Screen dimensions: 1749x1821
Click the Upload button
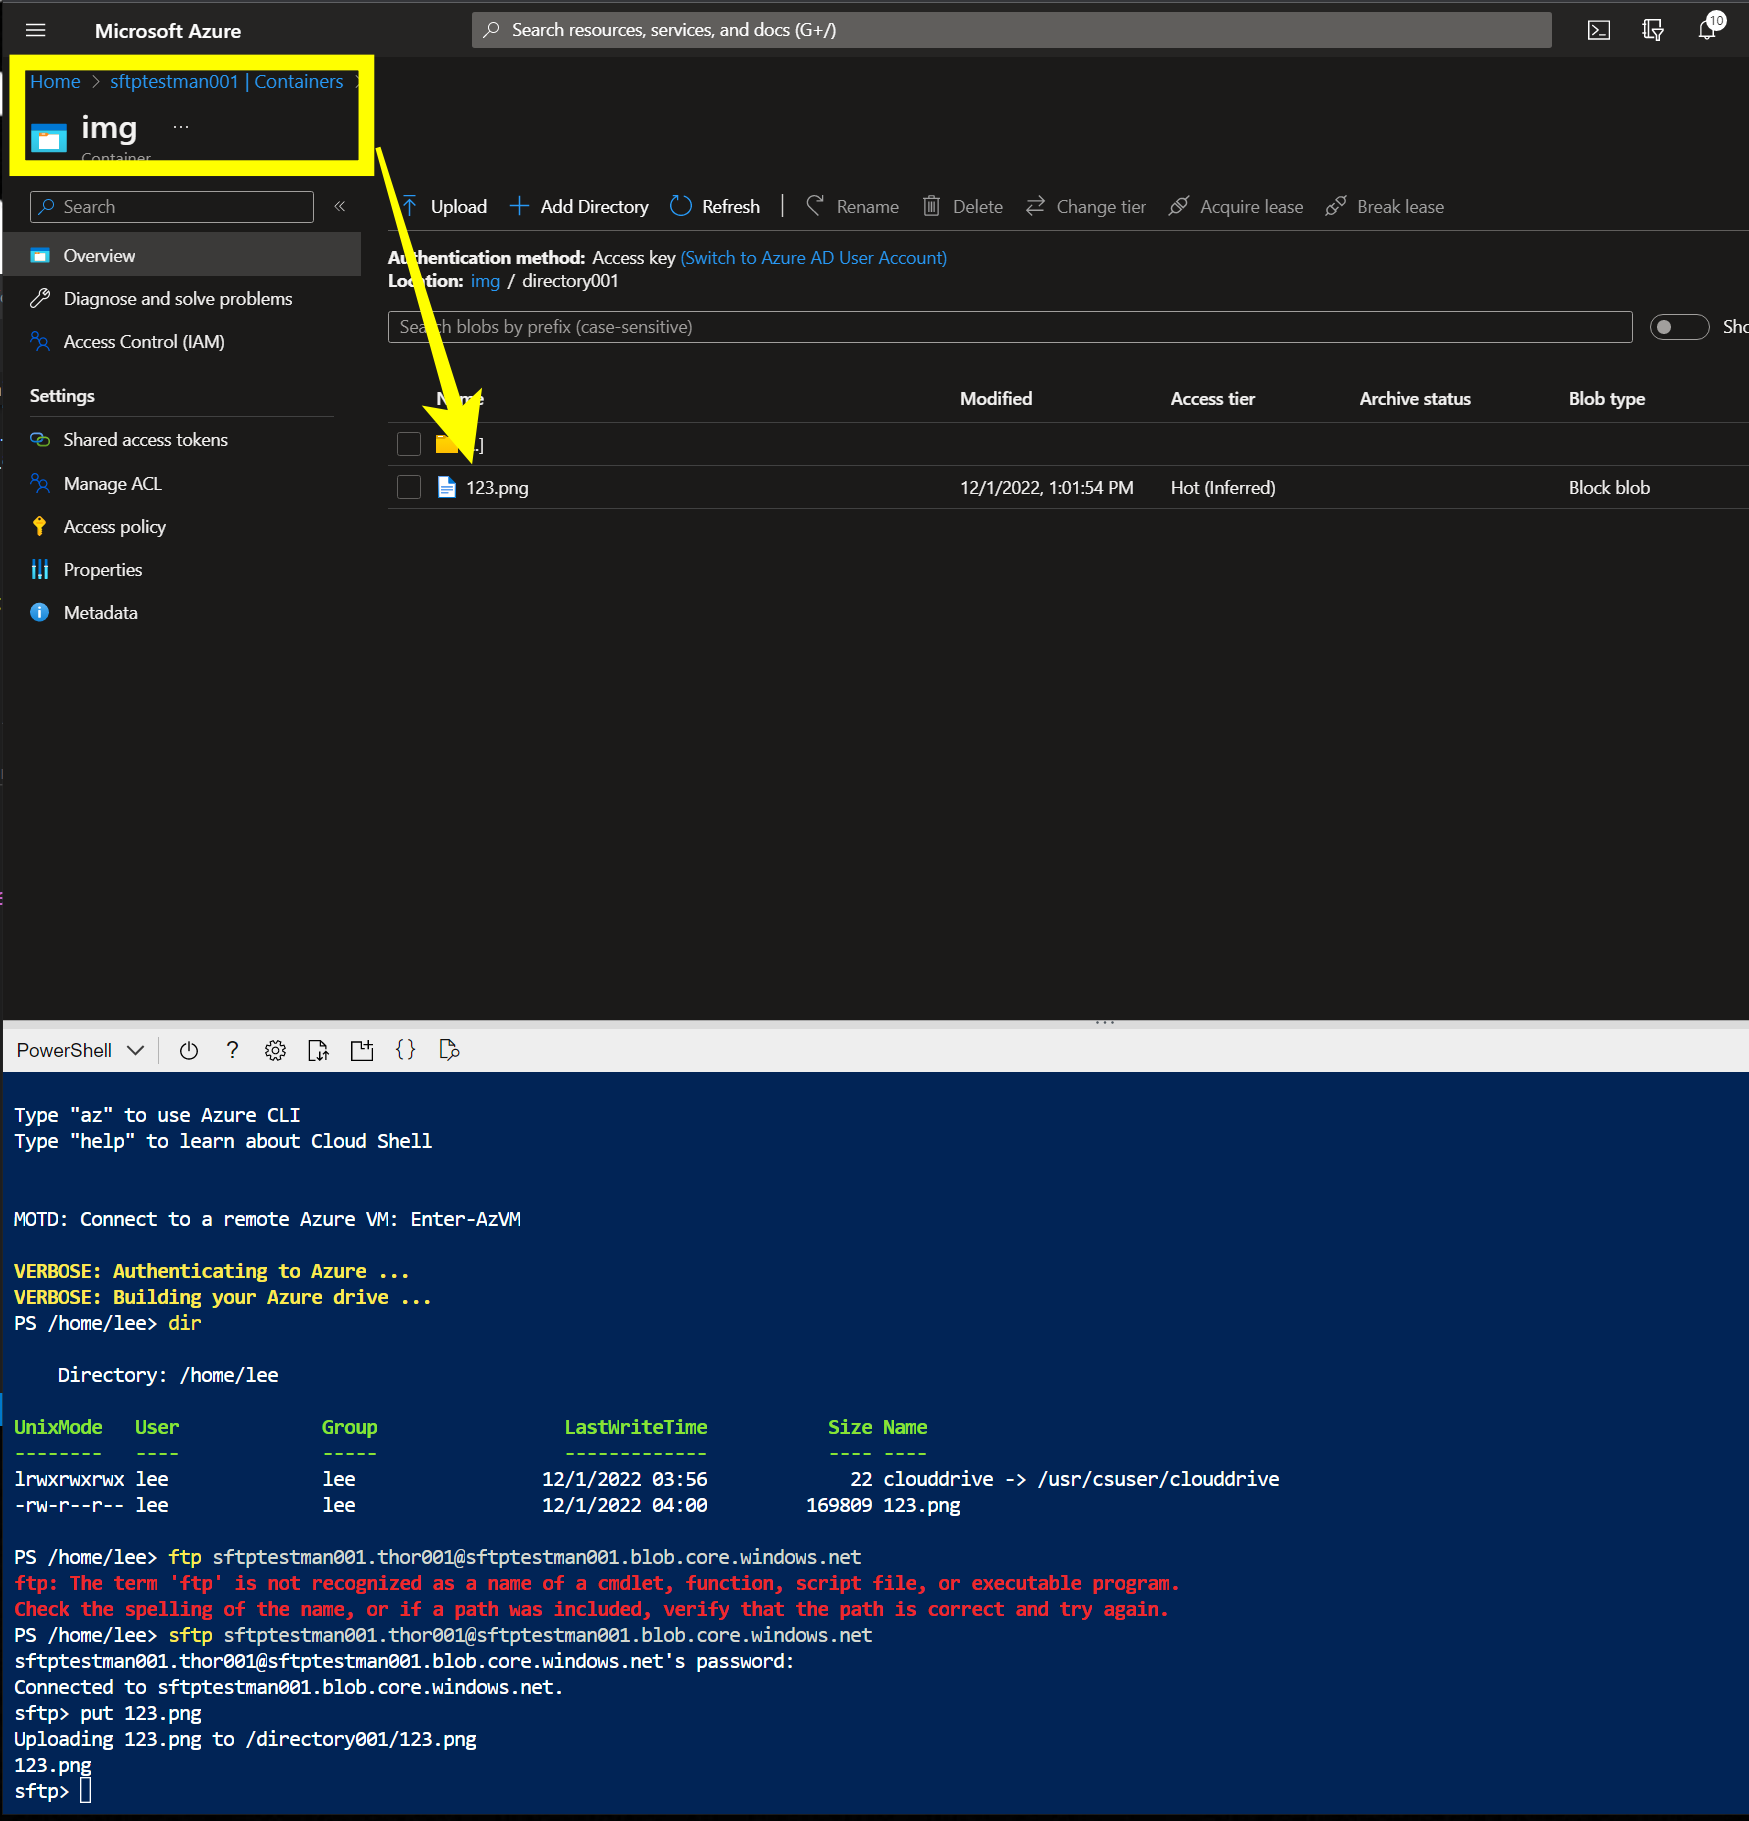tap(444, 206)
